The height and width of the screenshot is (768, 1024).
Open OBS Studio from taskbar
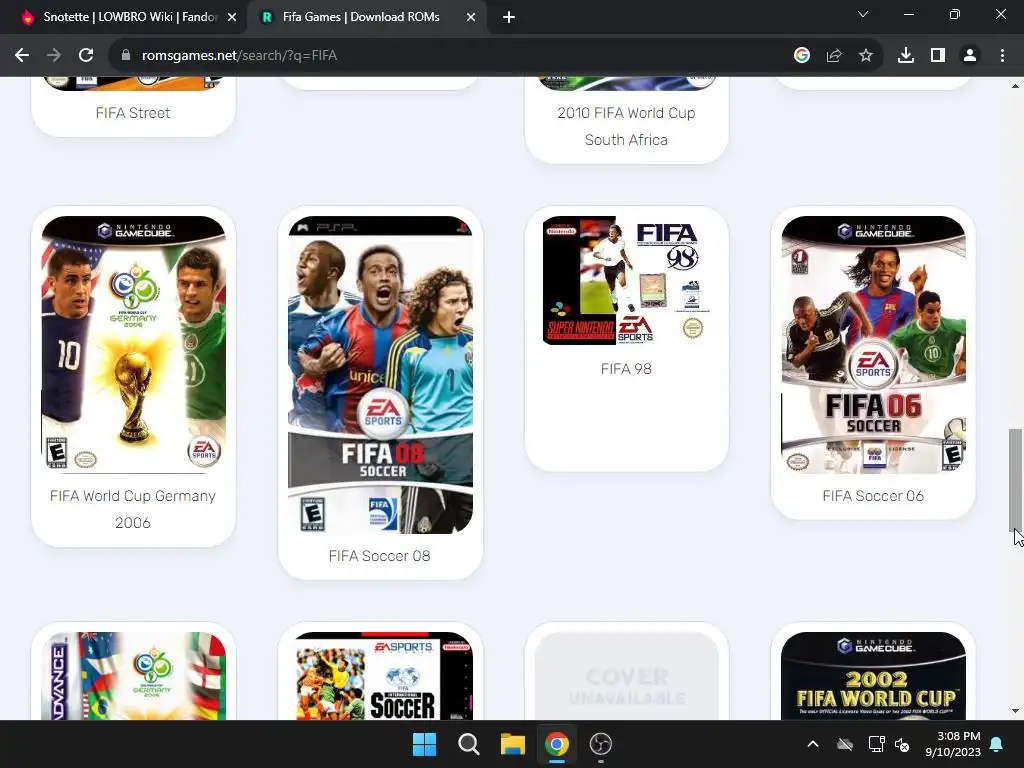click(601, 744)
